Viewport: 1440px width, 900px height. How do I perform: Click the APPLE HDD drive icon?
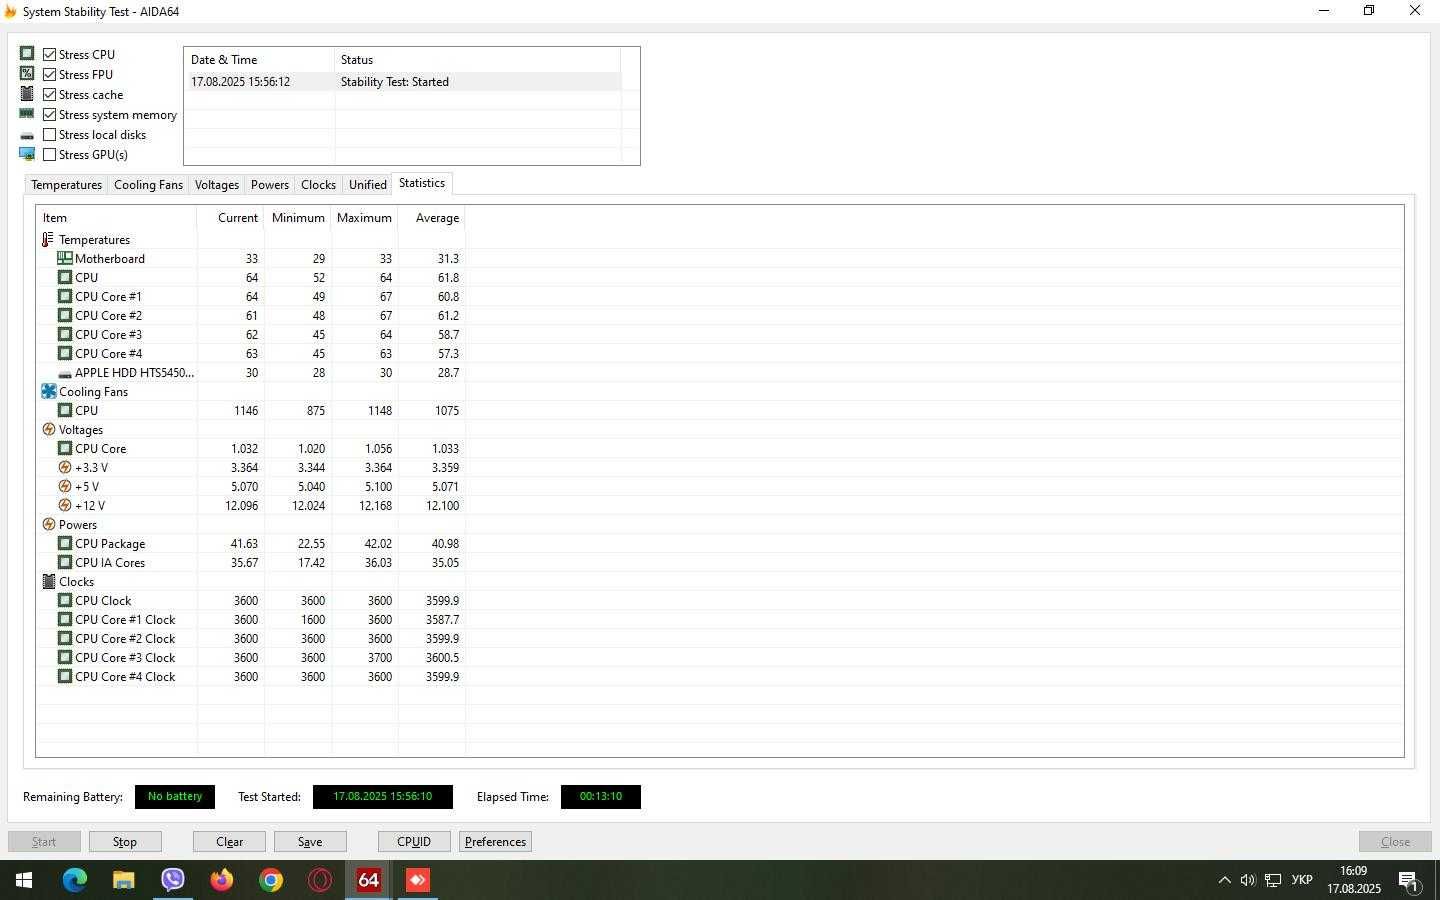(x=65, y=373)
